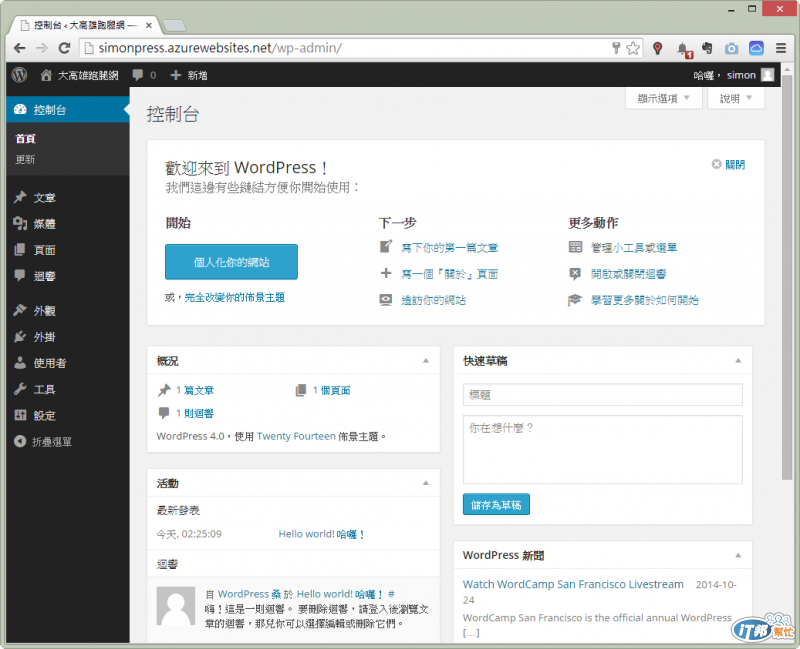The image size is (800, 649).
Task: Open comments bubble in admin bar
Action: [x=144, y=76]
